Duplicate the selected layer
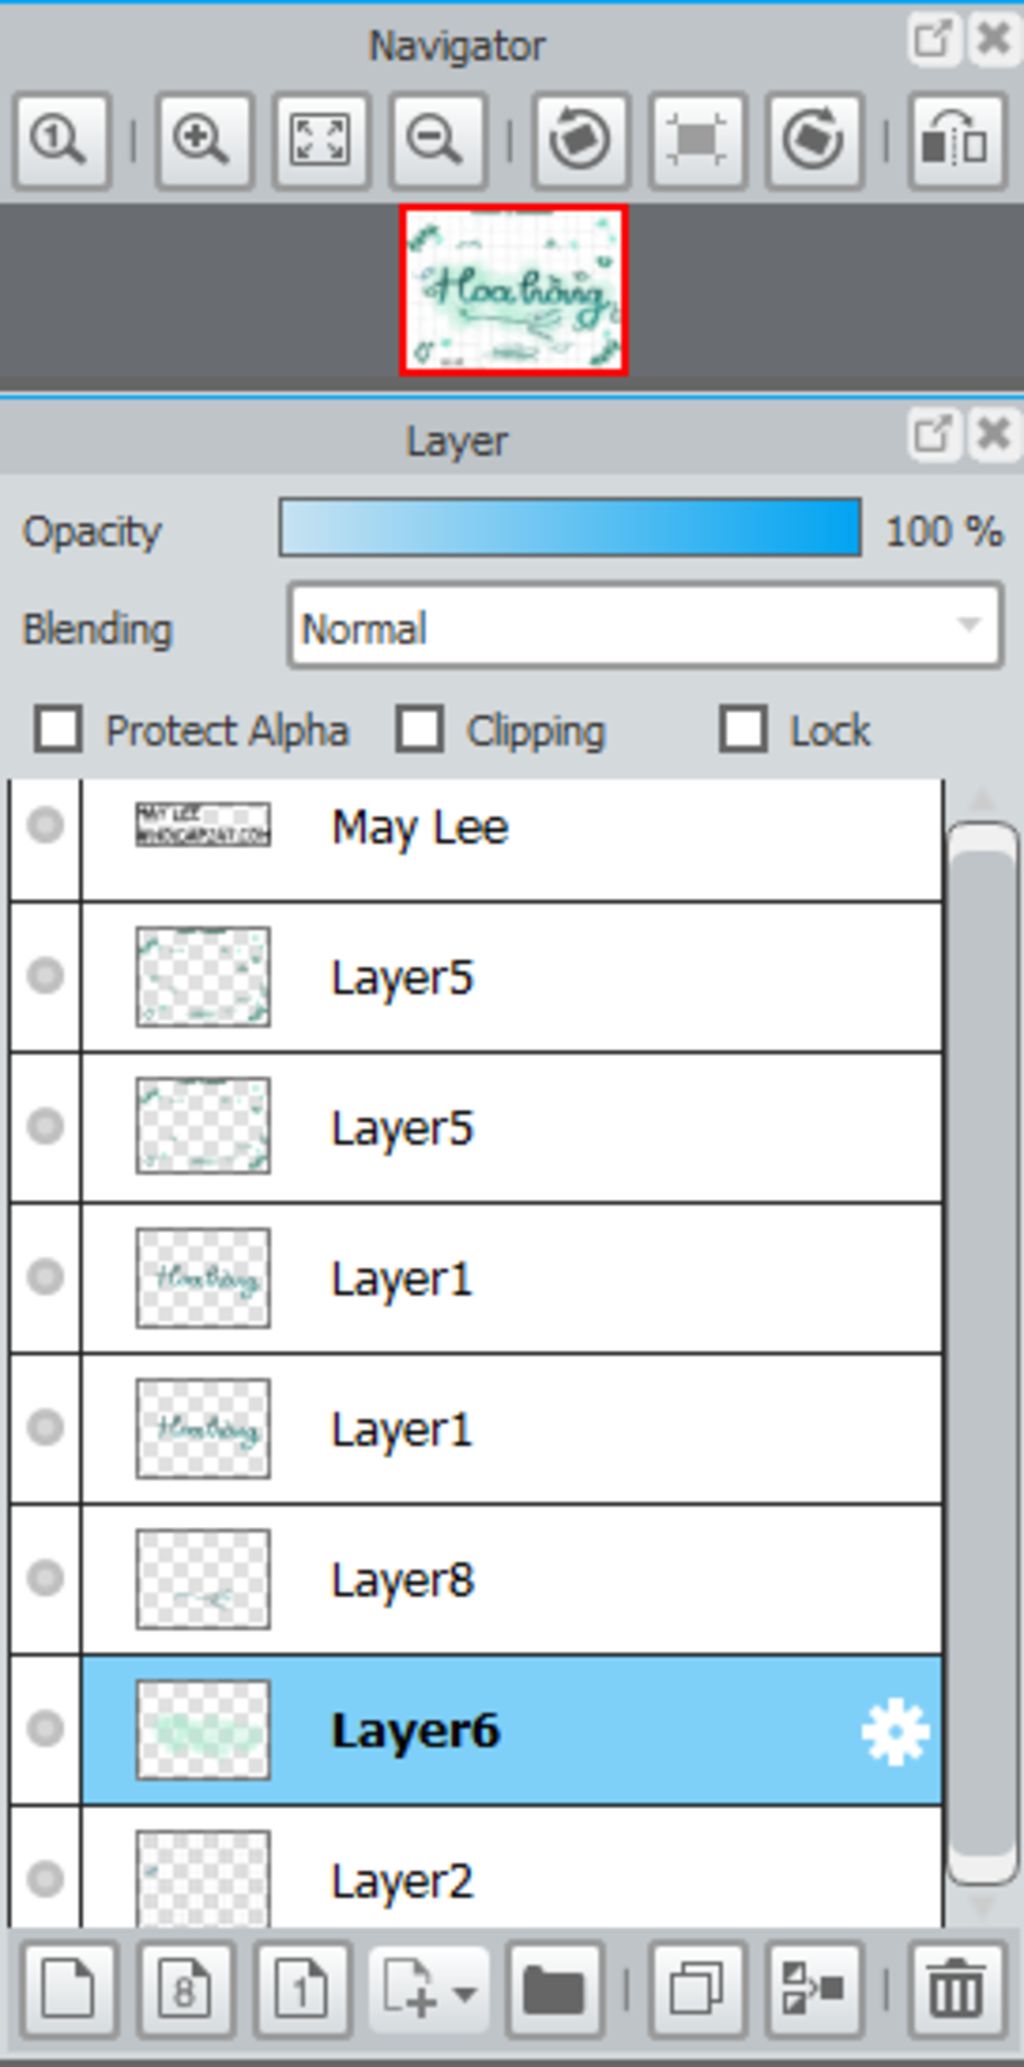 coord(696,1989)
